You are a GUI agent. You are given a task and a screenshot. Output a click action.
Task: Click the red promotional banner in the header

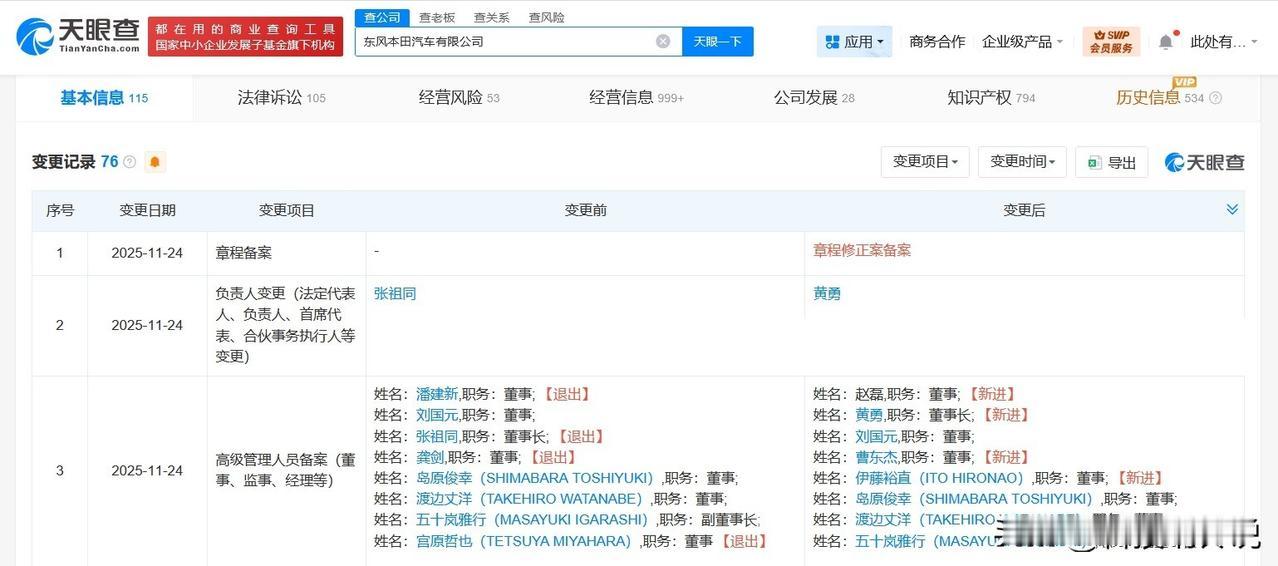coord(245,37)
